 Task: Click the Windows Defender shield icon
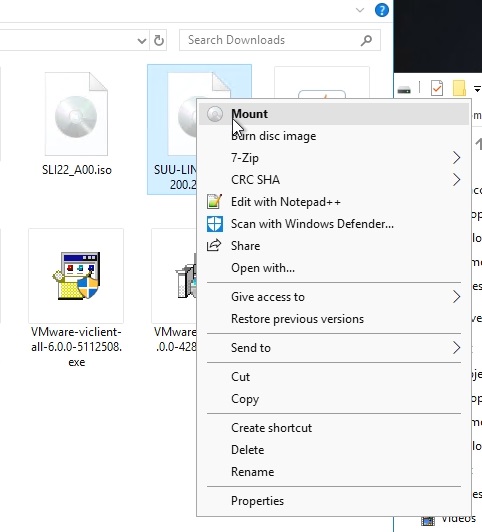tap(215, 224)
